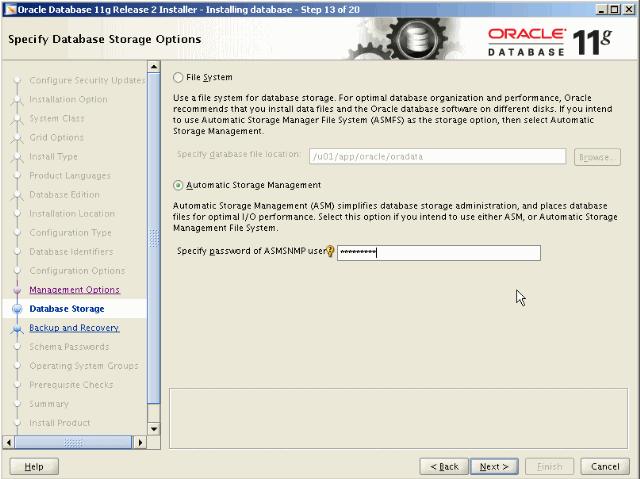Click 'Database Identifiers' step text

pyautogui.click(x=71, y=252)
